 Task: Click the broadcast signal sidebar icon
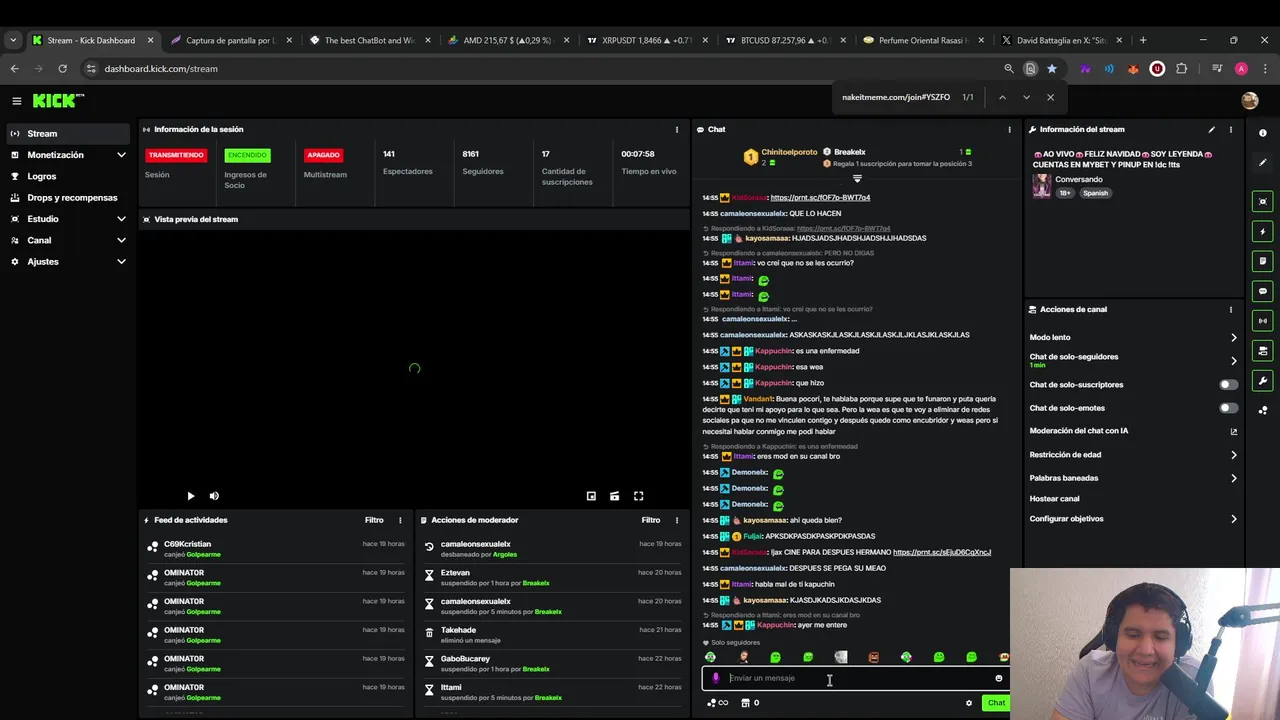coord(1263,321)
